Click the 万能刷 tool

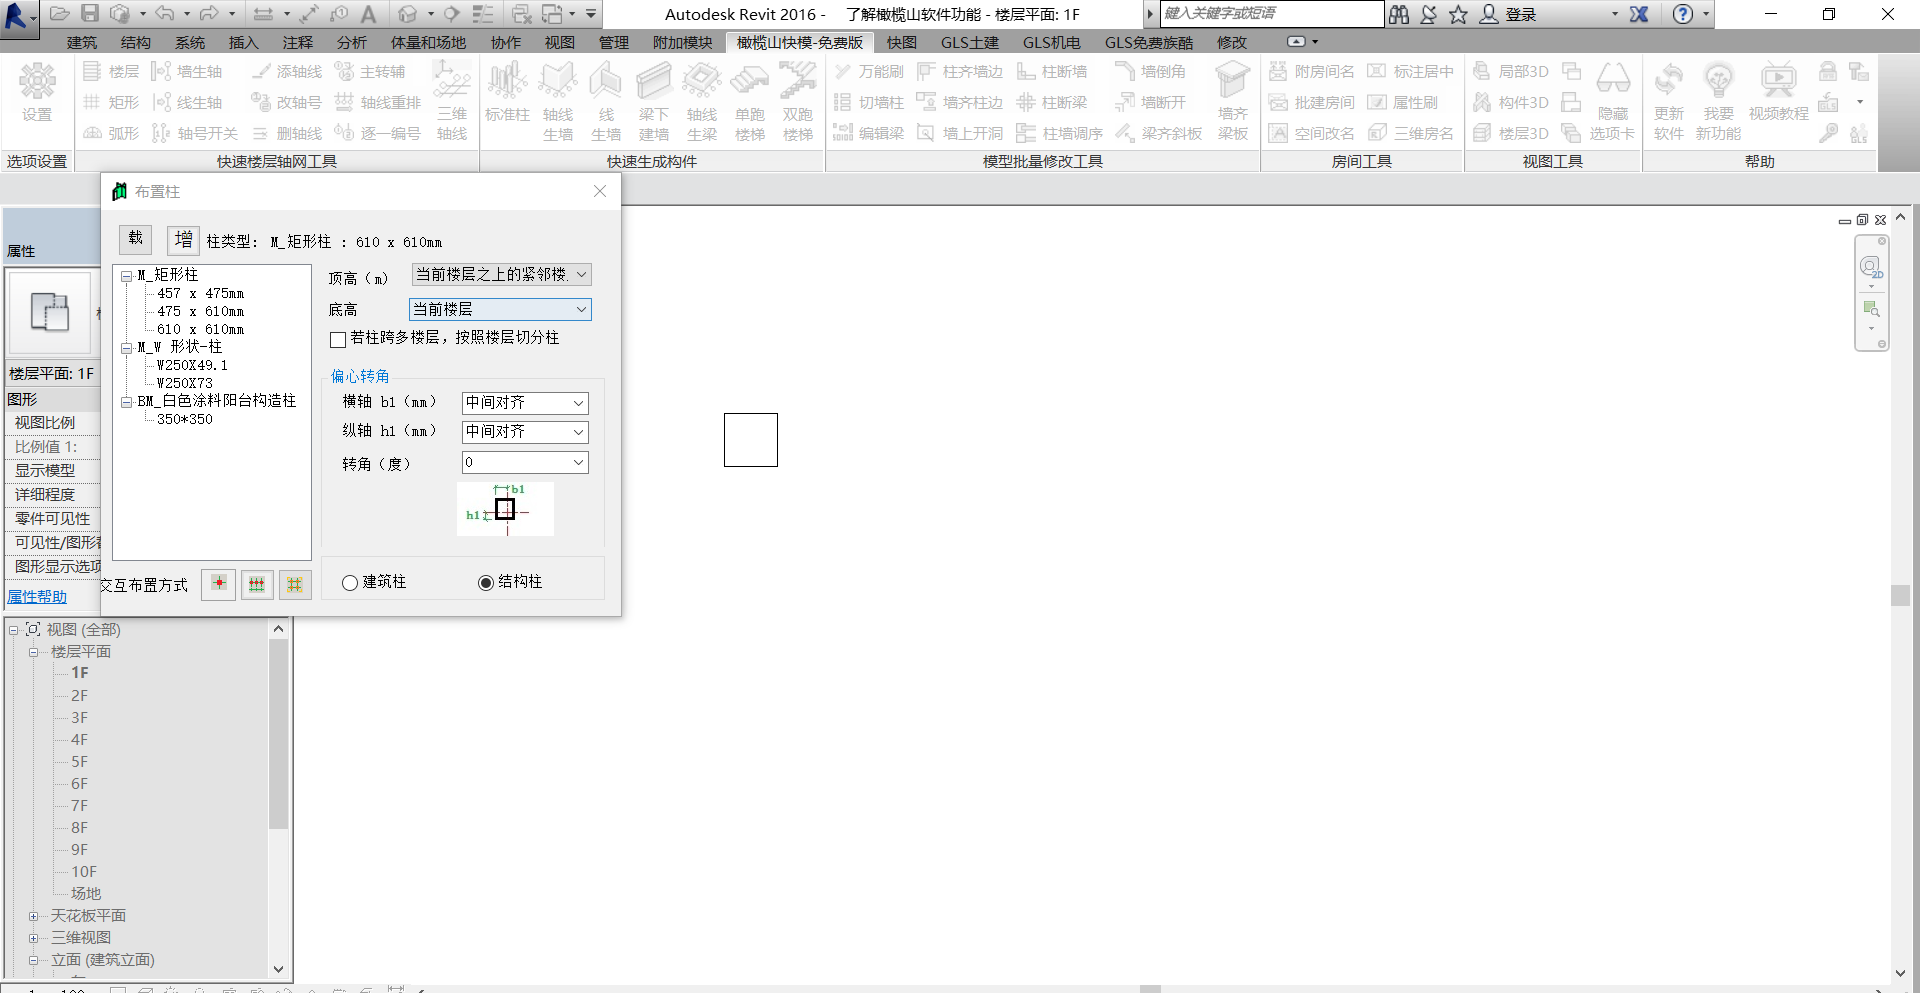[x=869, y=72]
